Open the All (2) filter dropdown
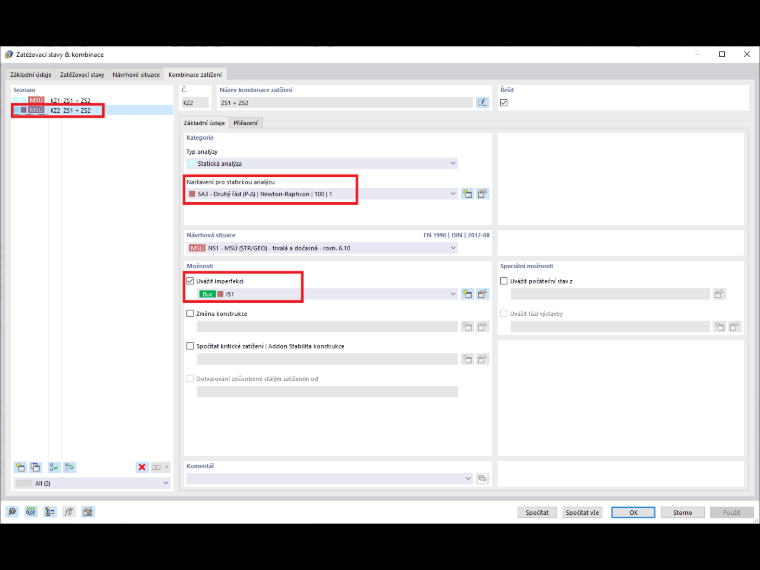The height and width of the screenshot is (570, 760). (92, 483)
